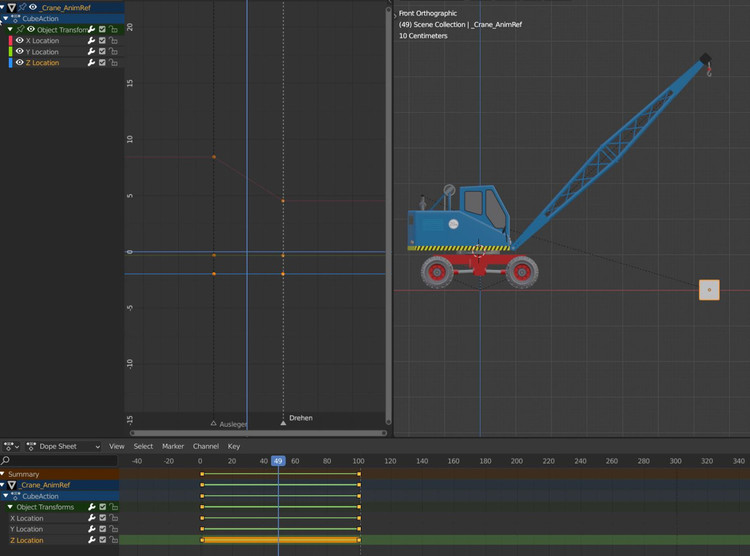This screenshot has width=750, height=556.
Task: Hide the Y Location curve via eye icon
Action: tap(20, 51)
